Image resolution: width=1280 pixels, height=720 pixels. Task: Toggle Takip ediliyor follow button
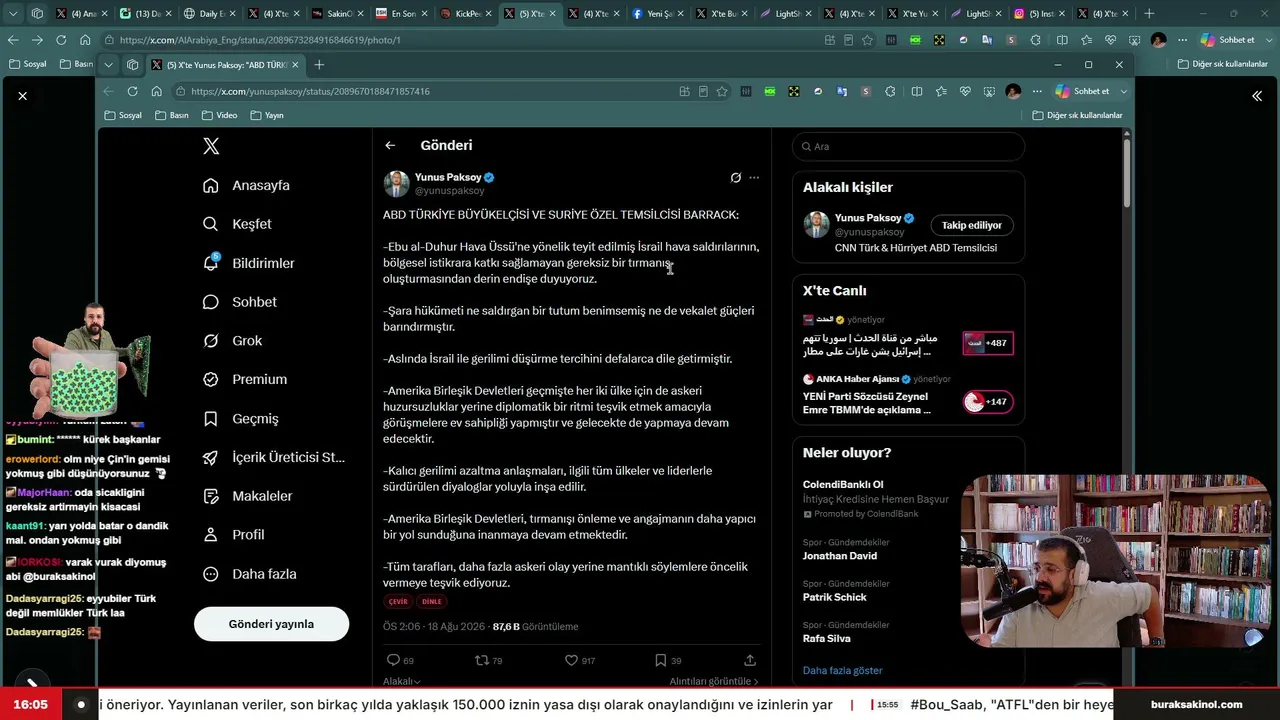(x=972, y=225)
